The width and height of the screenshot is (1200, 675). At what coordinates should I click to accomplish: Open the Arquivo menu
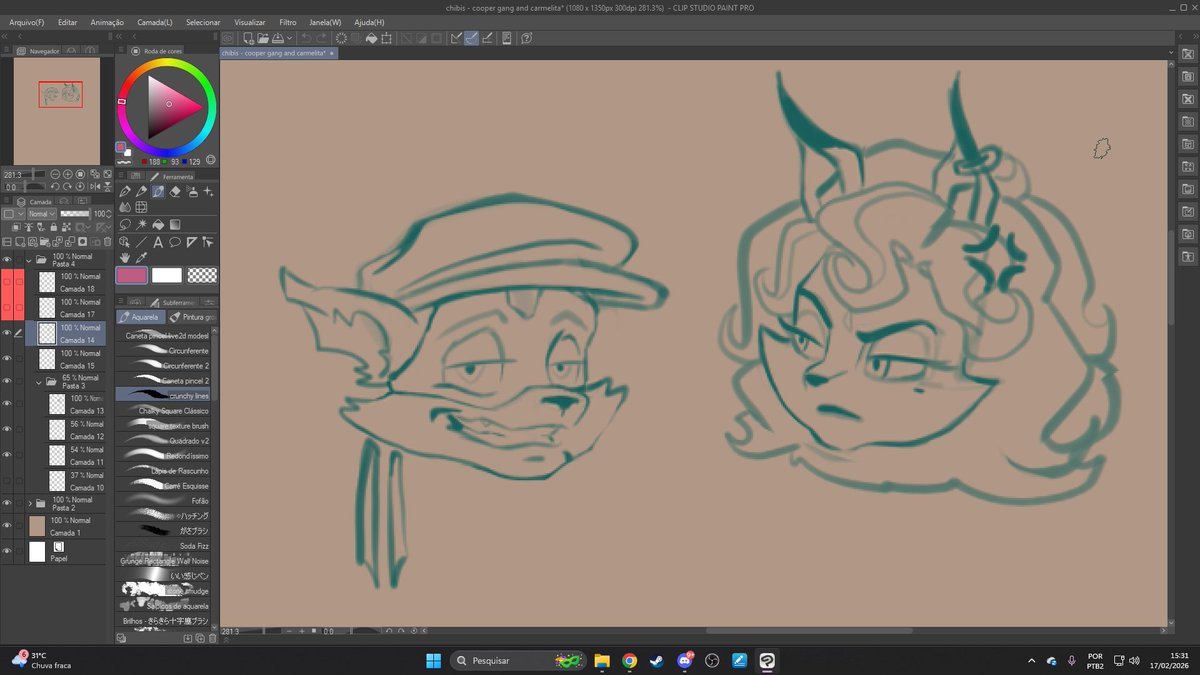(25, 21)
